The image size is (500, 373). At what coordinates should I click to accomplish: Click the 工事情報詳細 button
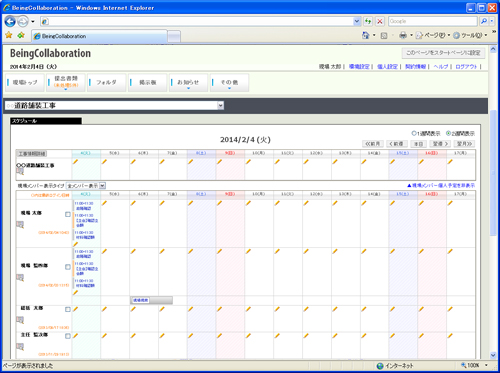click(x=32, y=154)
